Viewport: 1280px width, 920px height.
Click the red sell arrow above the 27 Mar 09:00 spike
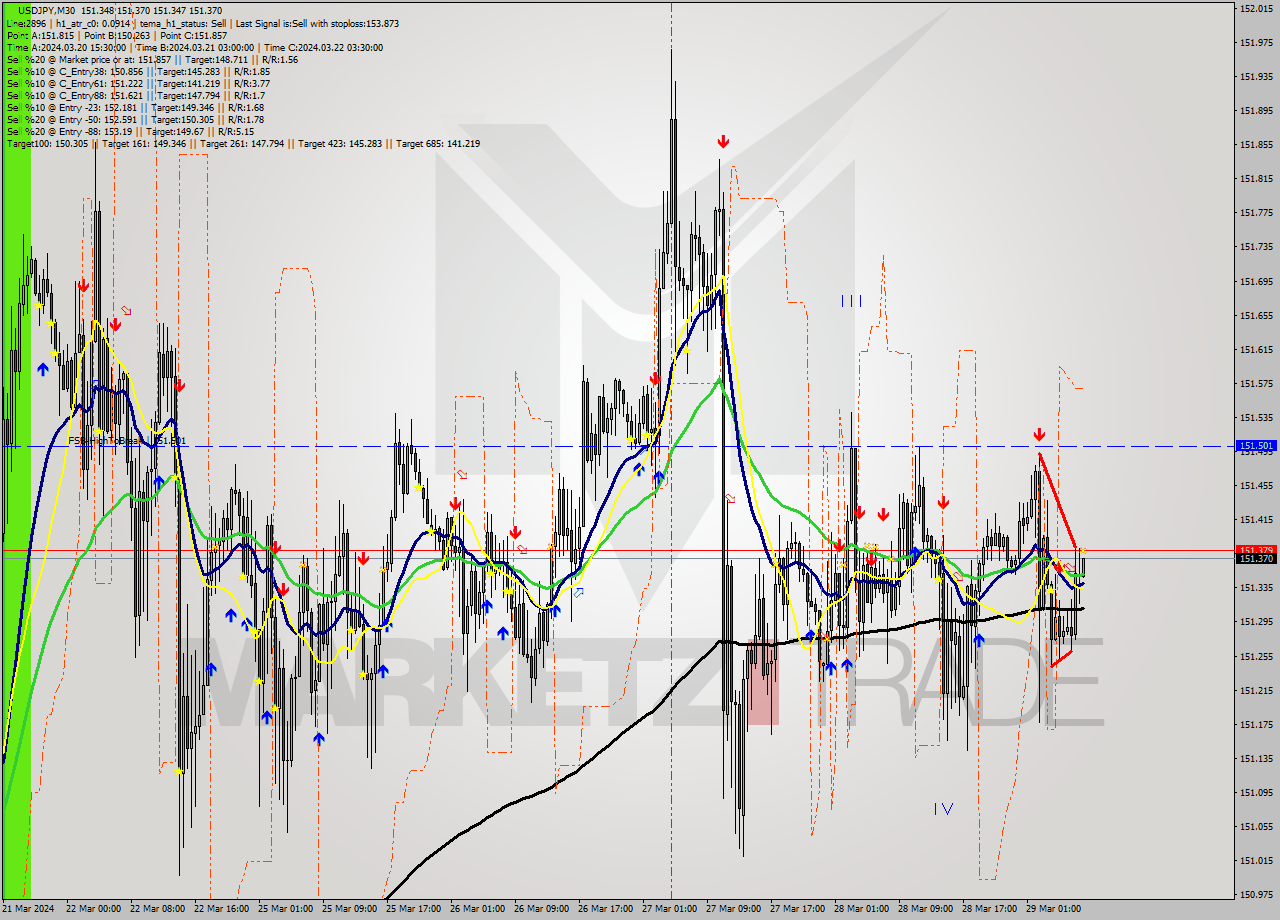coord(722,142)
